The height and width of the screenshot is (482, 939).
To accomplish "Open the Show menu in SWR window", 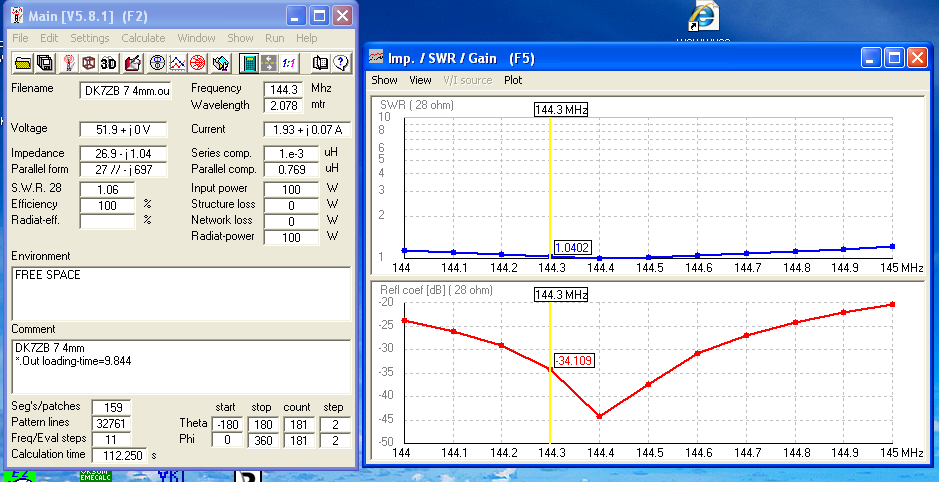I will [384, 80].
